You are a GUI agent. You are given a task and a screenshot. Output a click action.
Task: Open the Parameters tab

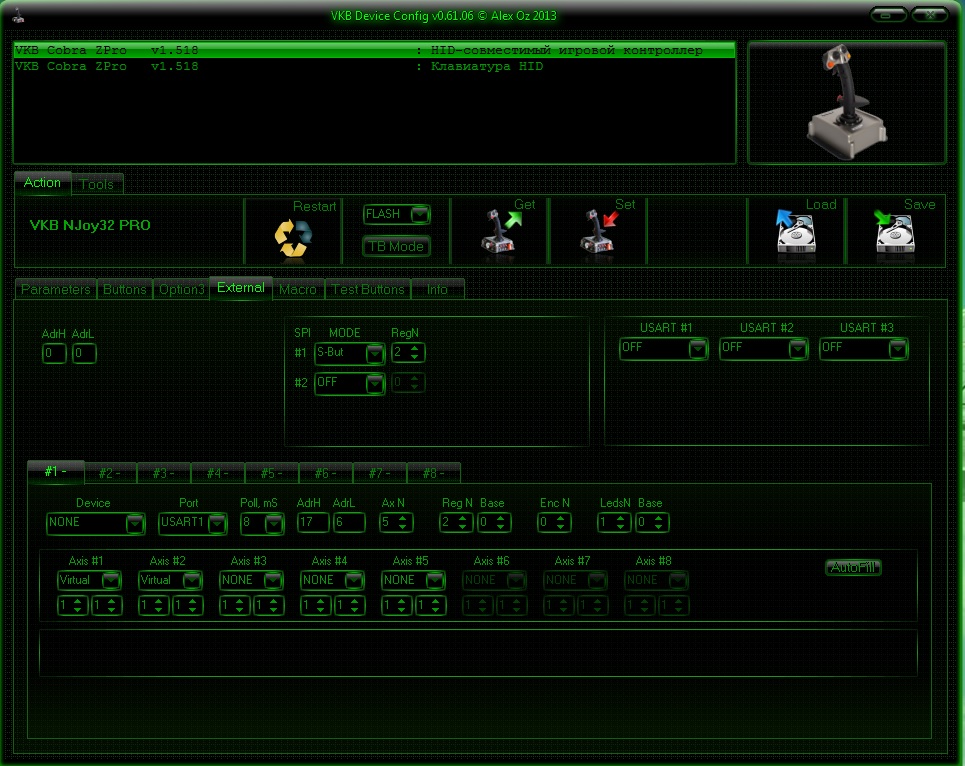tap(55, 289)
